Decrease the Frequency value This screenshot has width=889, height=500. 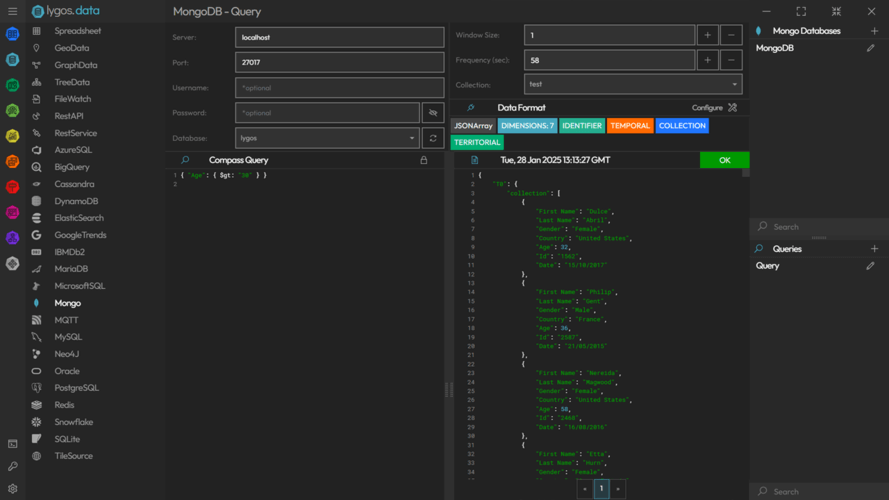(x=731, y=60)
